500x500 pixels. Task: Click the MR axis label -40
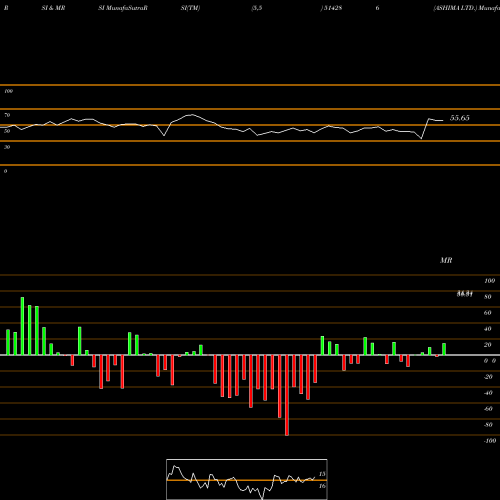coord(488,393)
